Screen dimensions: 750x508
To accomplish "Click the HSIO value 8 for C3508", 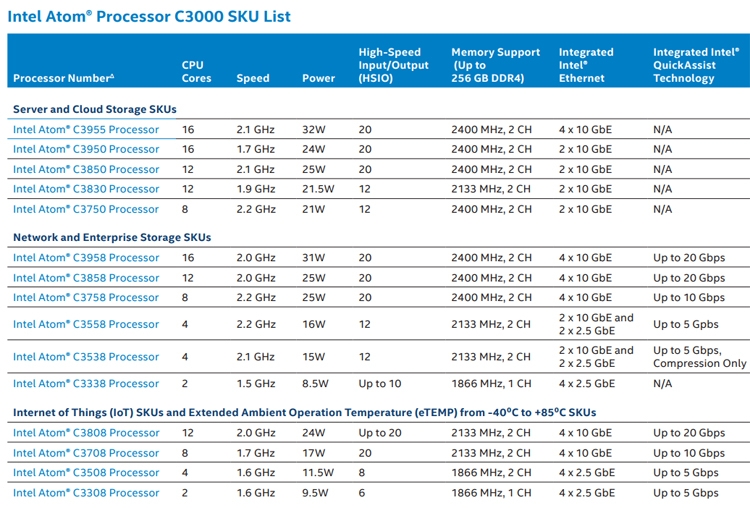I will (x=362, y=473).
